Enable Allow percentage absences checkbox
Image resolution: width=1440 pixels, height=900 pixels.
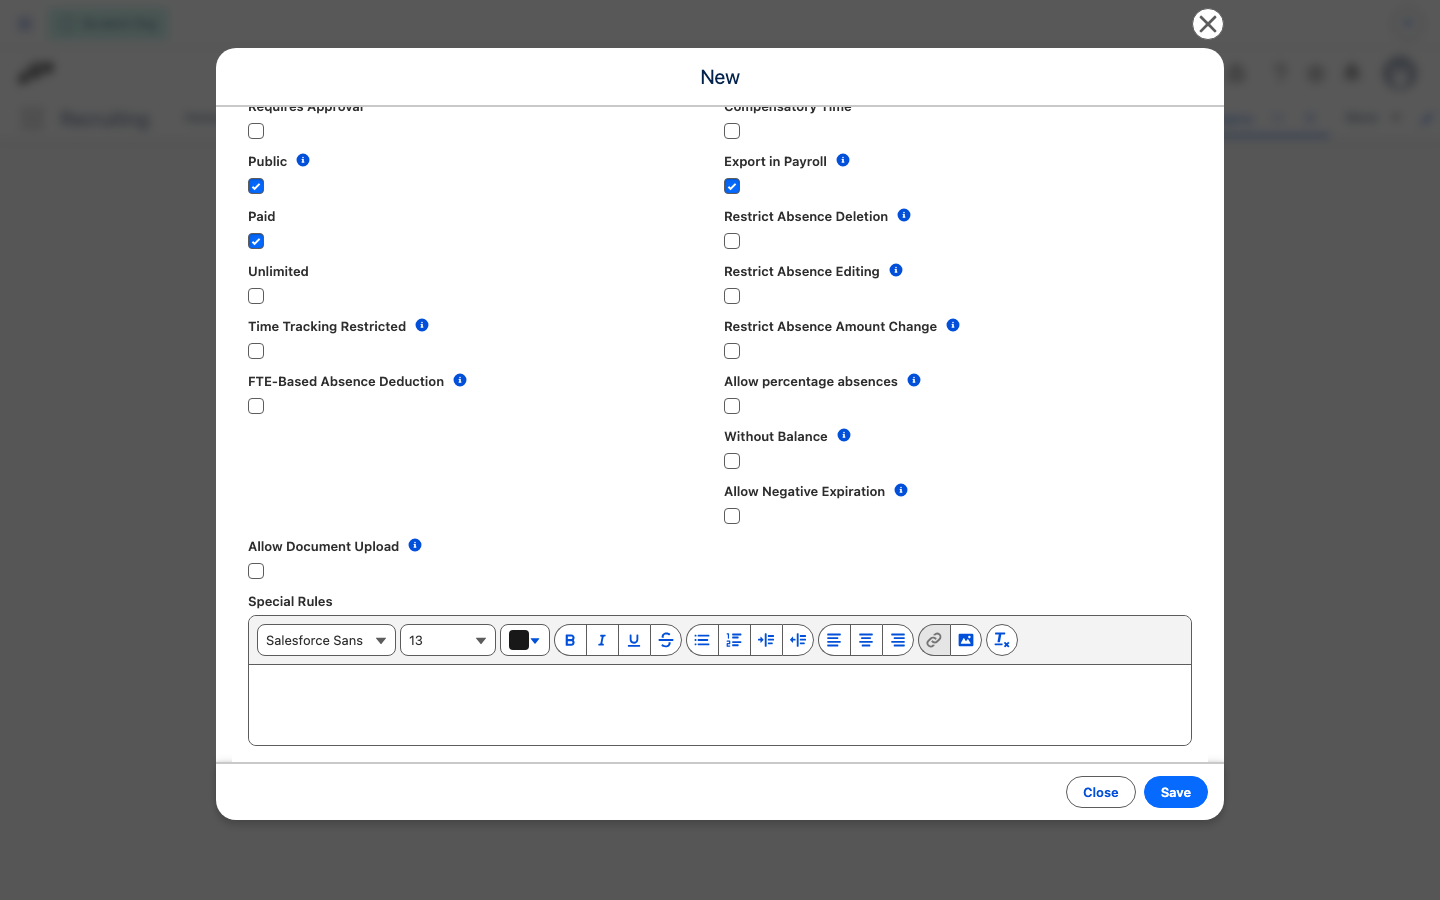pyautogui.click(x=732, y=406)
